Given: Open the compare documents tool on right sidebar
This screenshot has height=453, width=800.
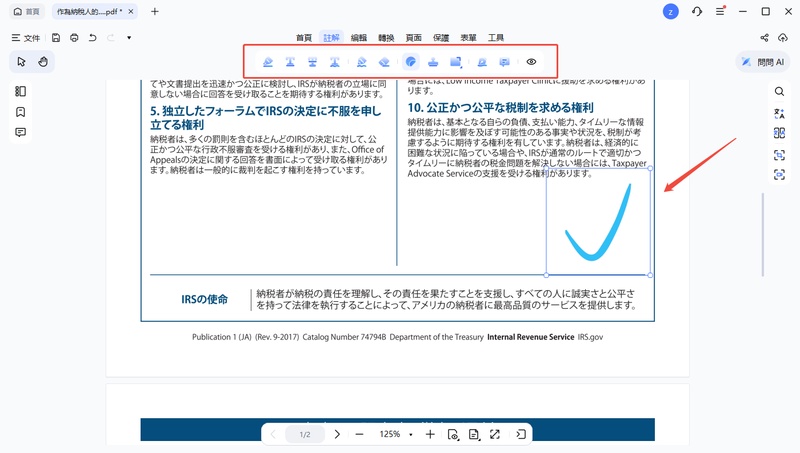Looking at the screenshot, I should [779, 133].
